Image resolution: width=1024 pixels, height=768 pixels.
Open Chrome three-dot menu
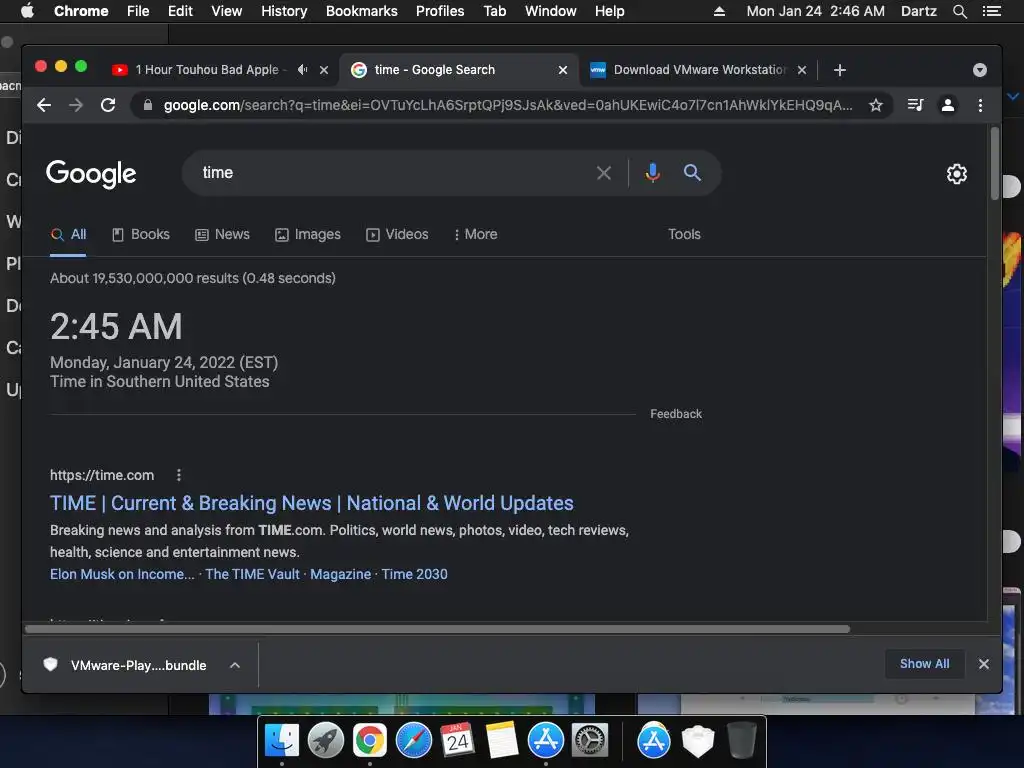click(x=980, y=105)
